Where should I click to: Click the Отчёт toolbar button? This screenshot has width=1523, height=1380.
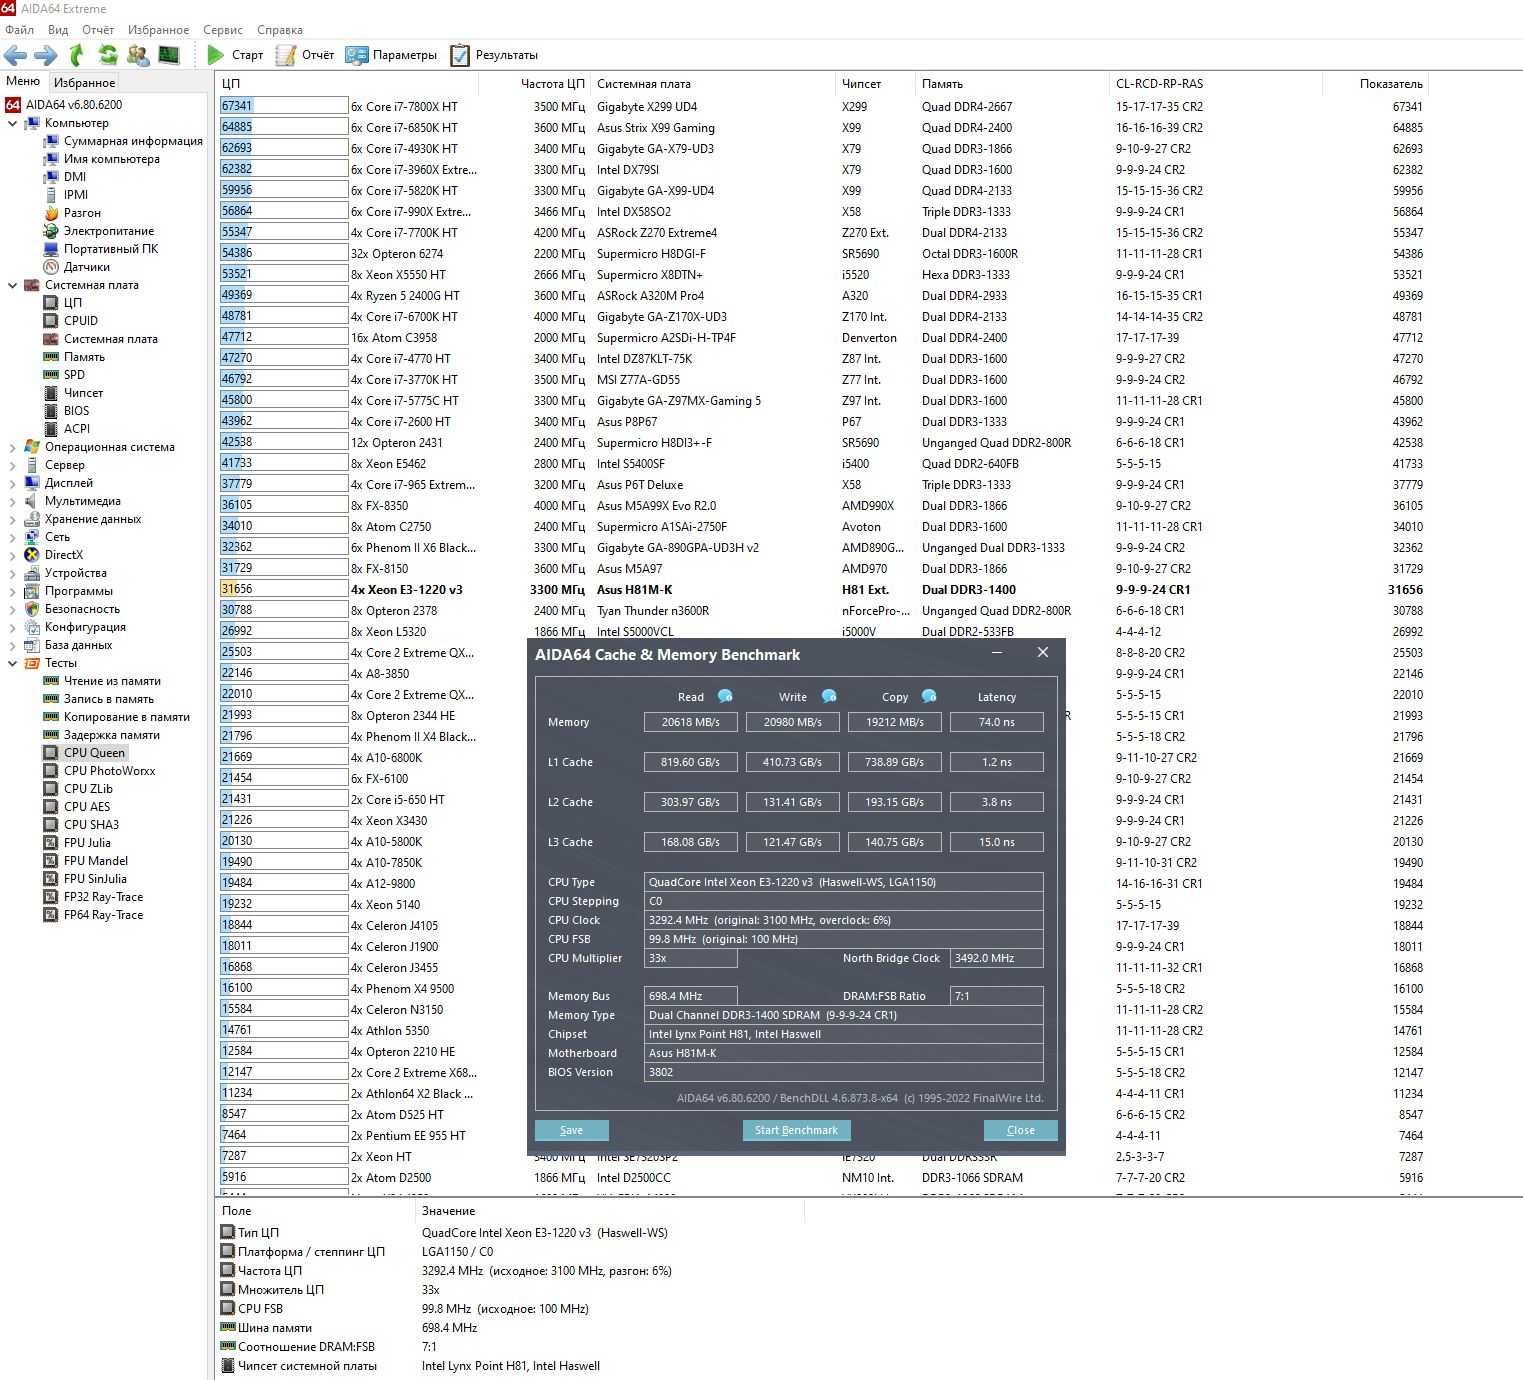[306, 55]
